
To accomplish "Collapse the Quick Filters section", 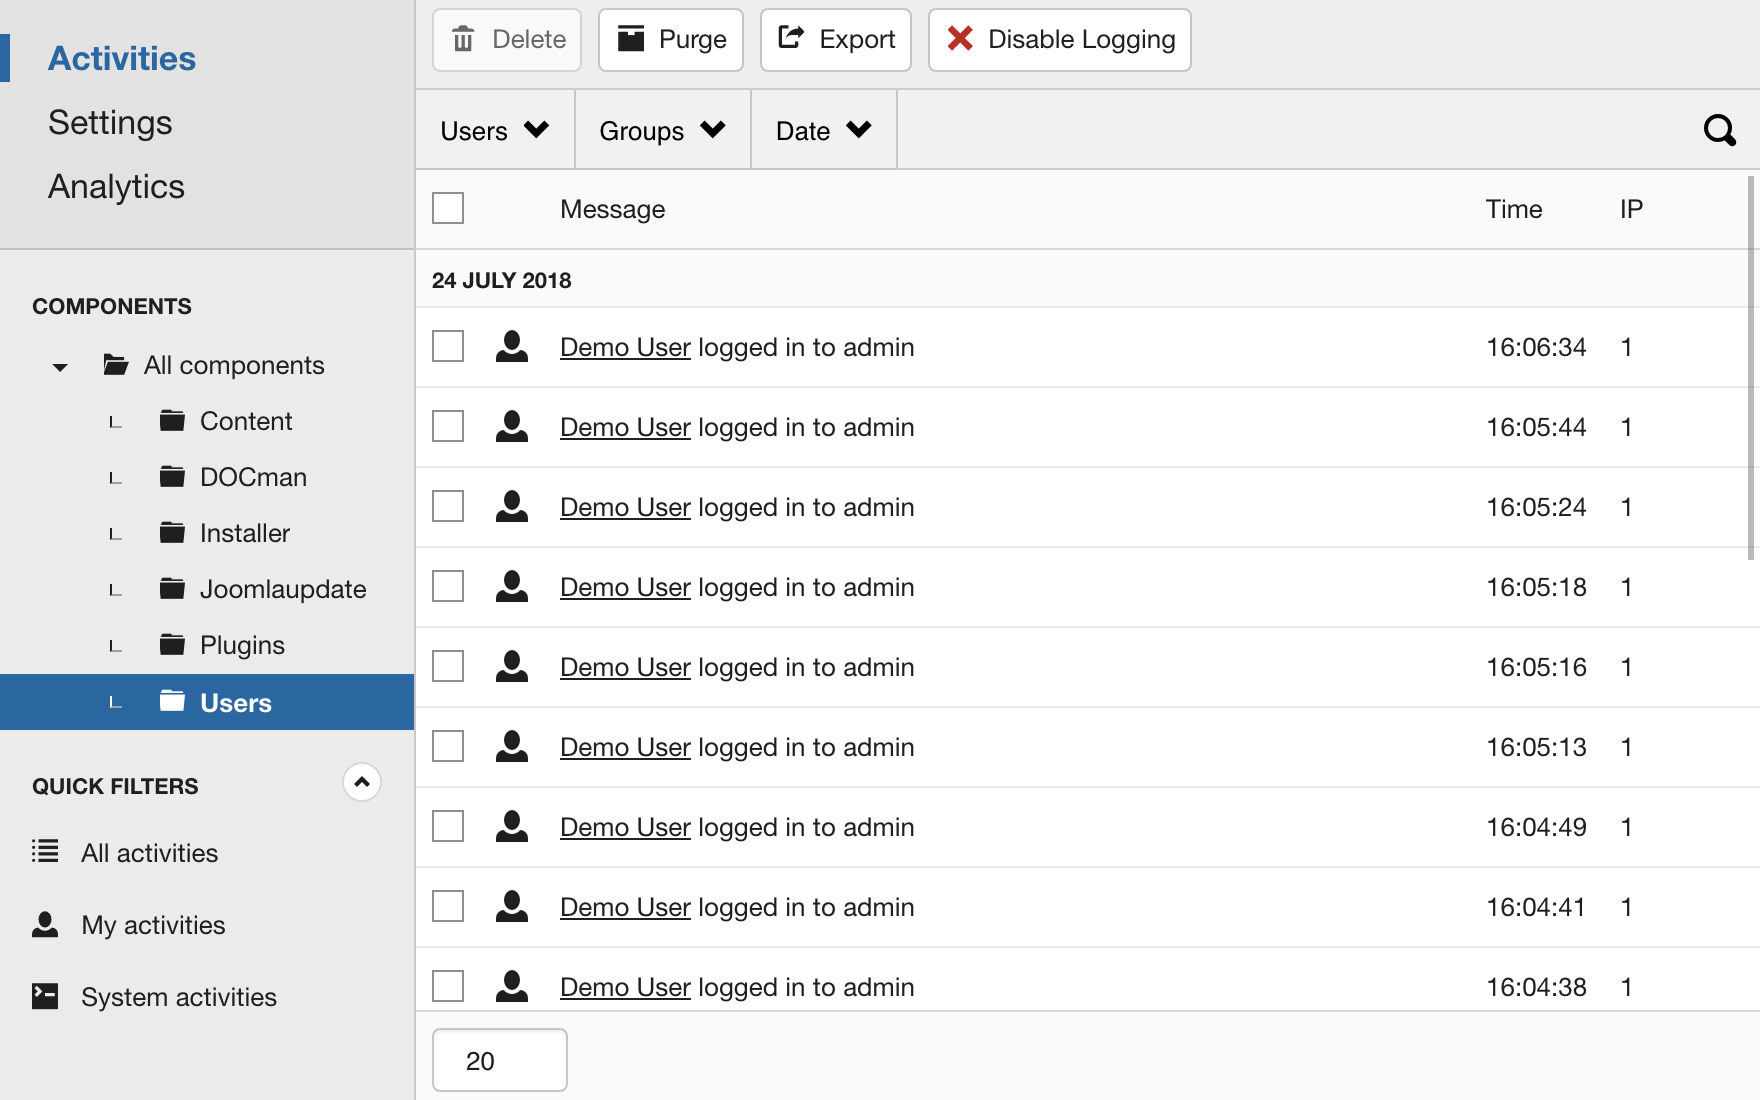I will click(x=362, y=782).
